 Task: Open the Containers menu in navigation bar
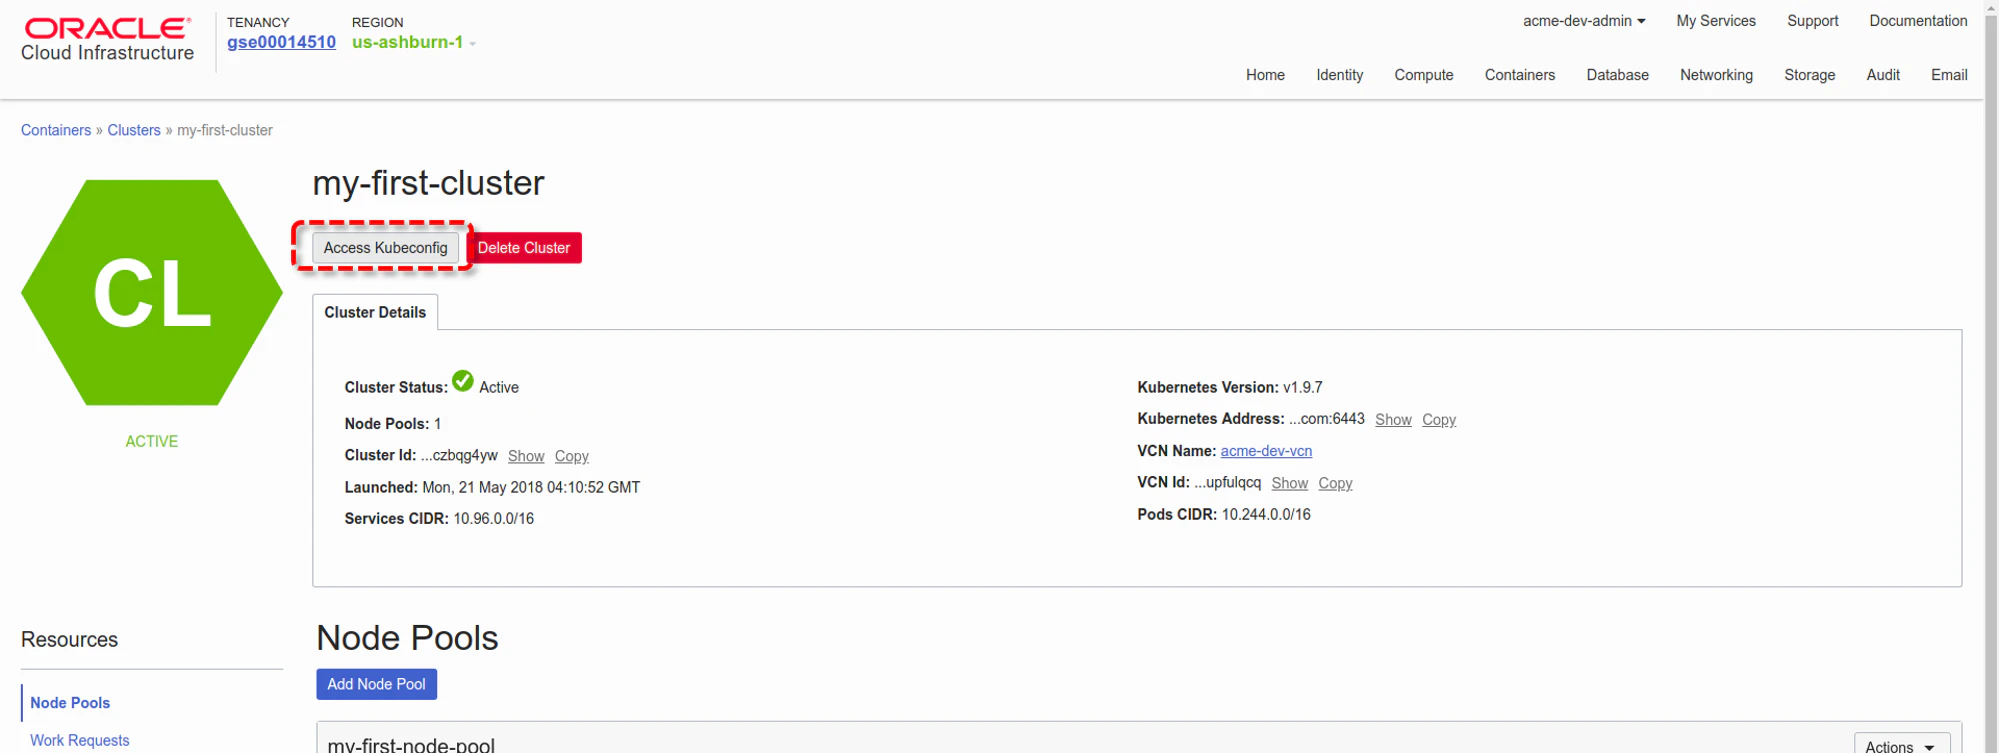(x=1519, y=75)
